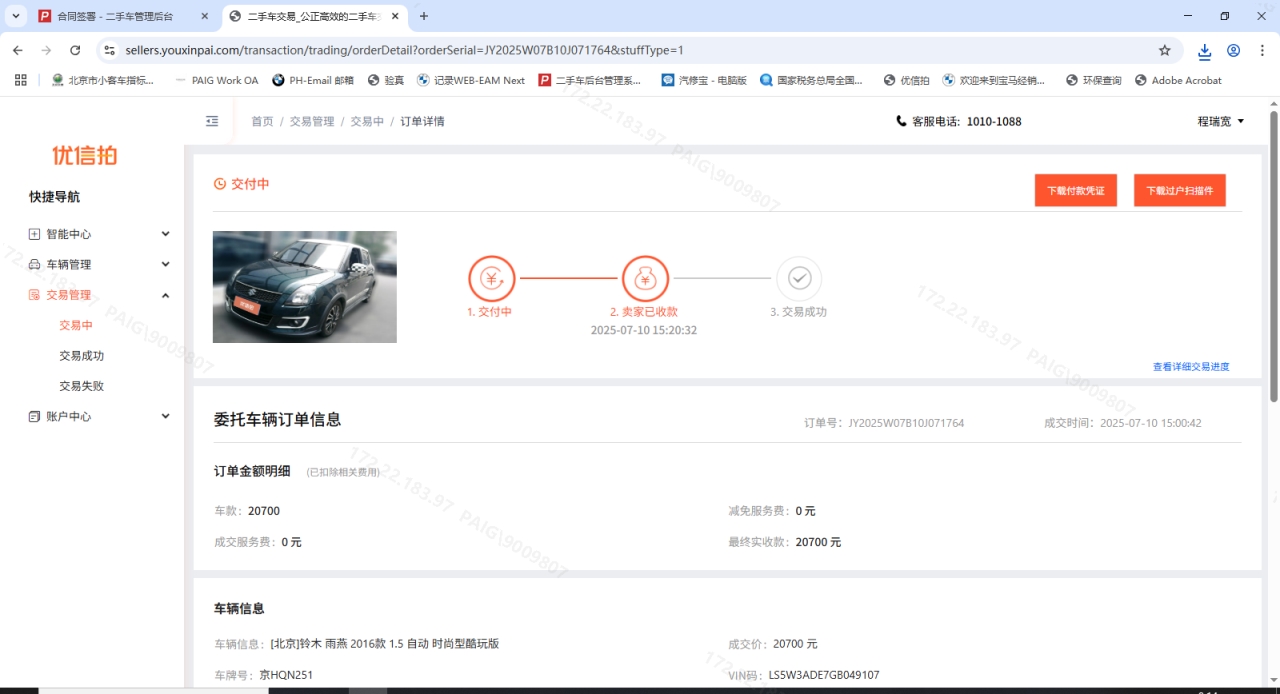The height and width of the screenshot is (694, 1280).
Task: Go to the 首页 breadcrumb
Action: coord(262,121)
